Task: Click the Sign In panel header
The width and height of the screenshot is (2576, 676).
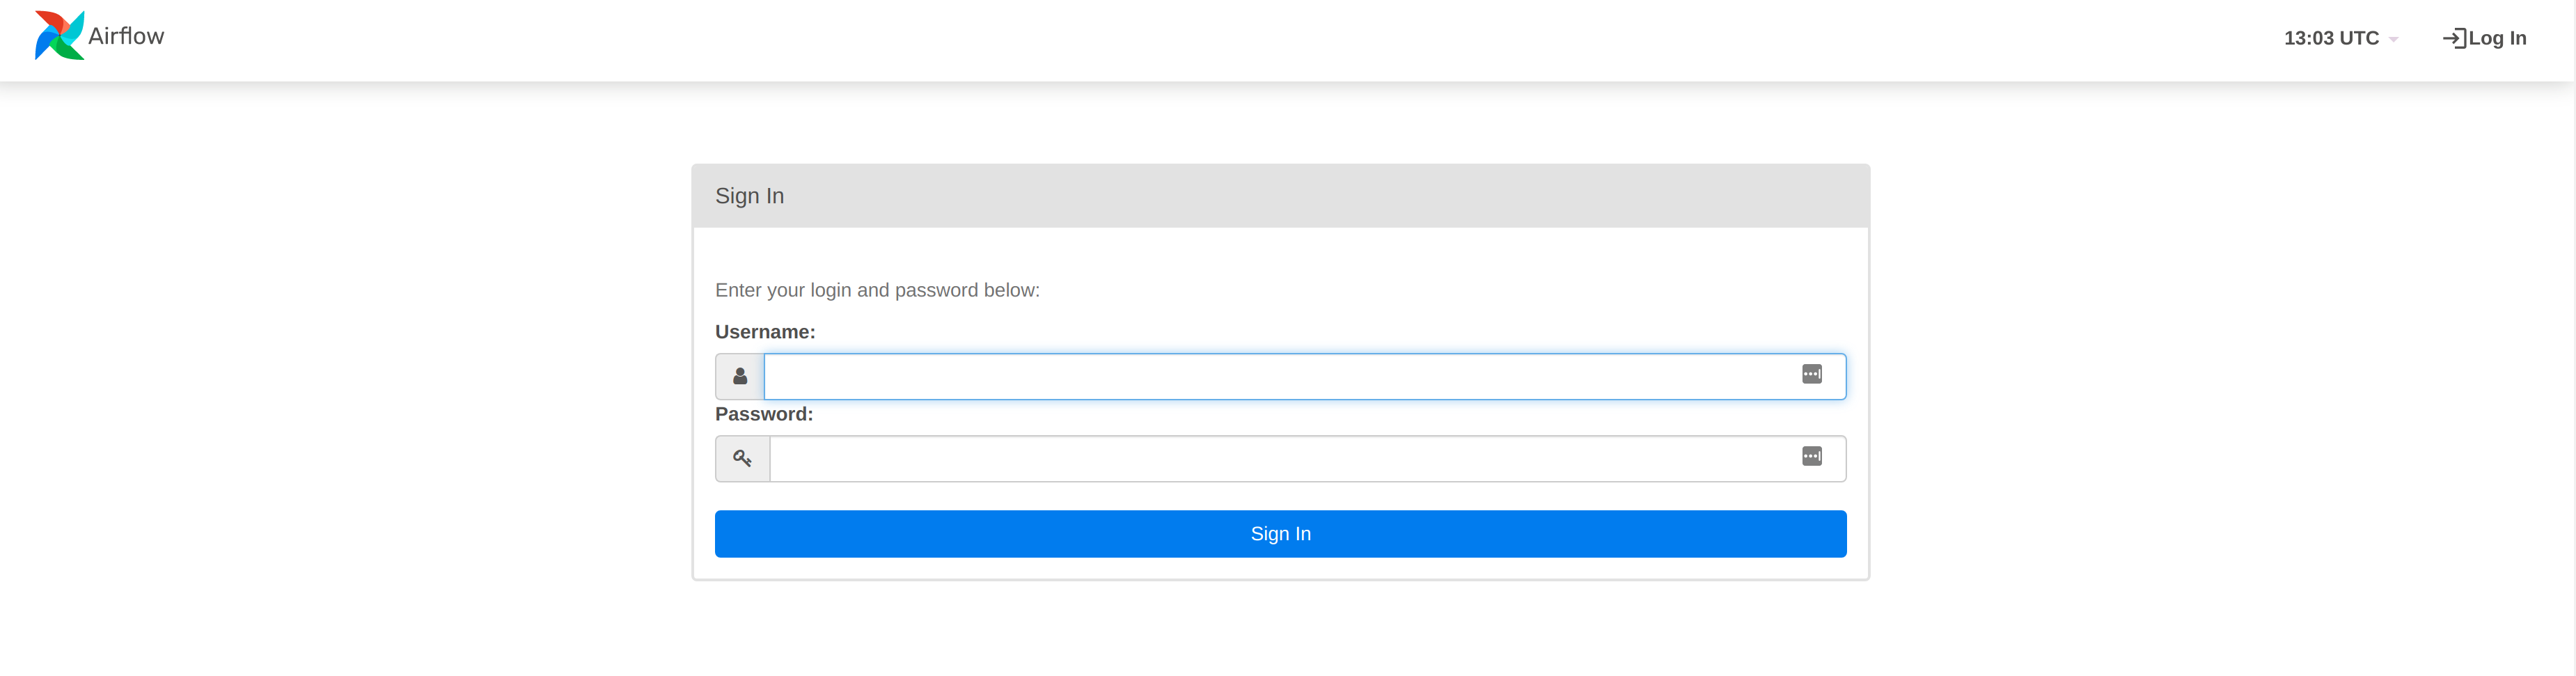Action: 1280,196
